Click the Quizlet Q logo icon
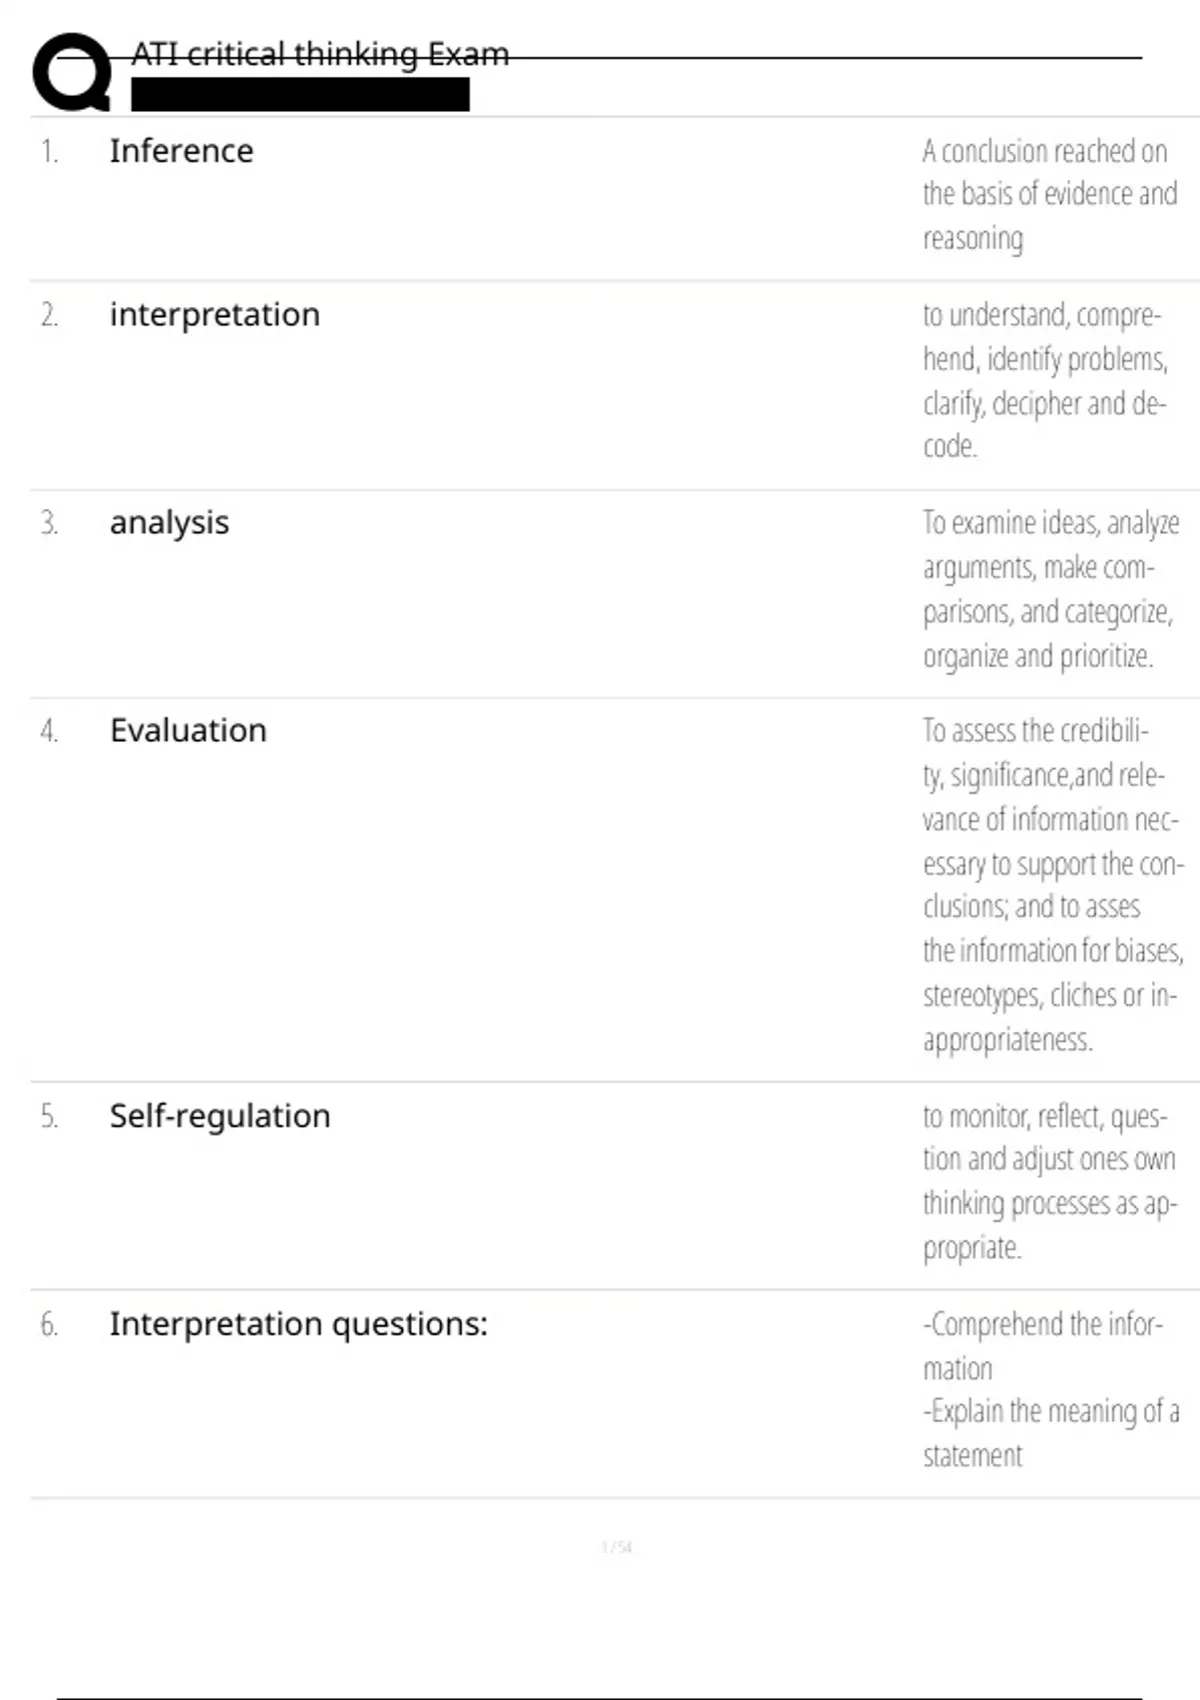 click(x=71, y=71)
